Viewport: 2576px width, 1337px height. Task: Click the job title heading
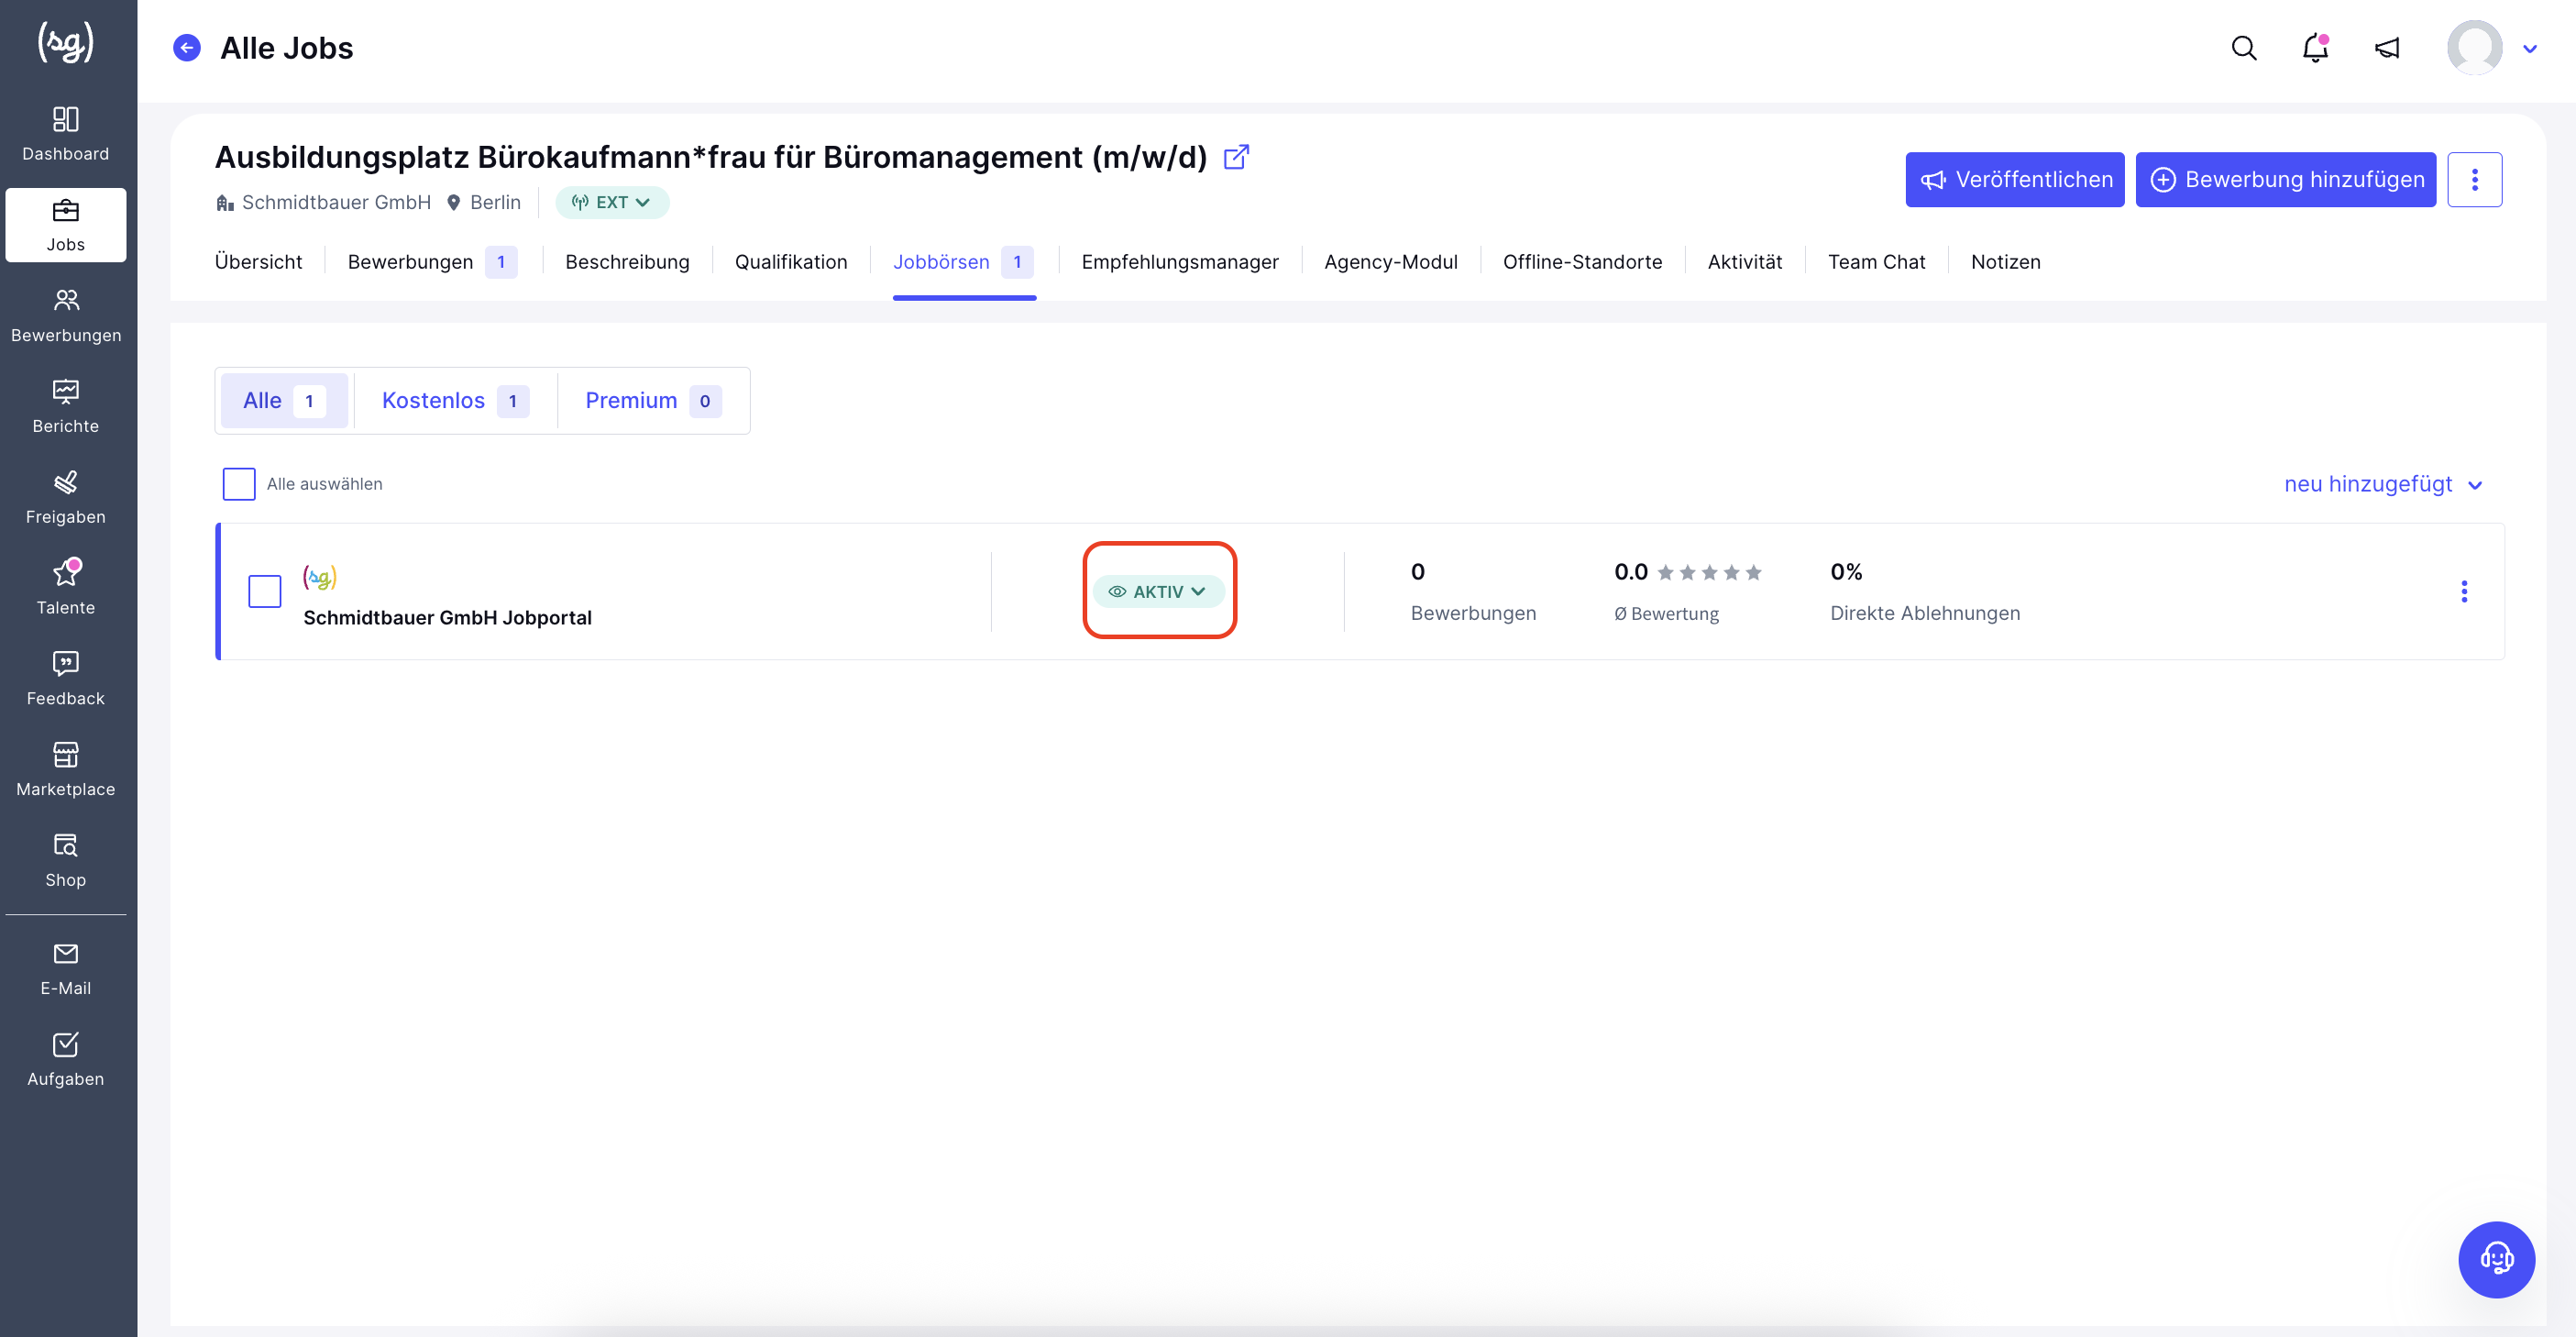tap(711, 157)
